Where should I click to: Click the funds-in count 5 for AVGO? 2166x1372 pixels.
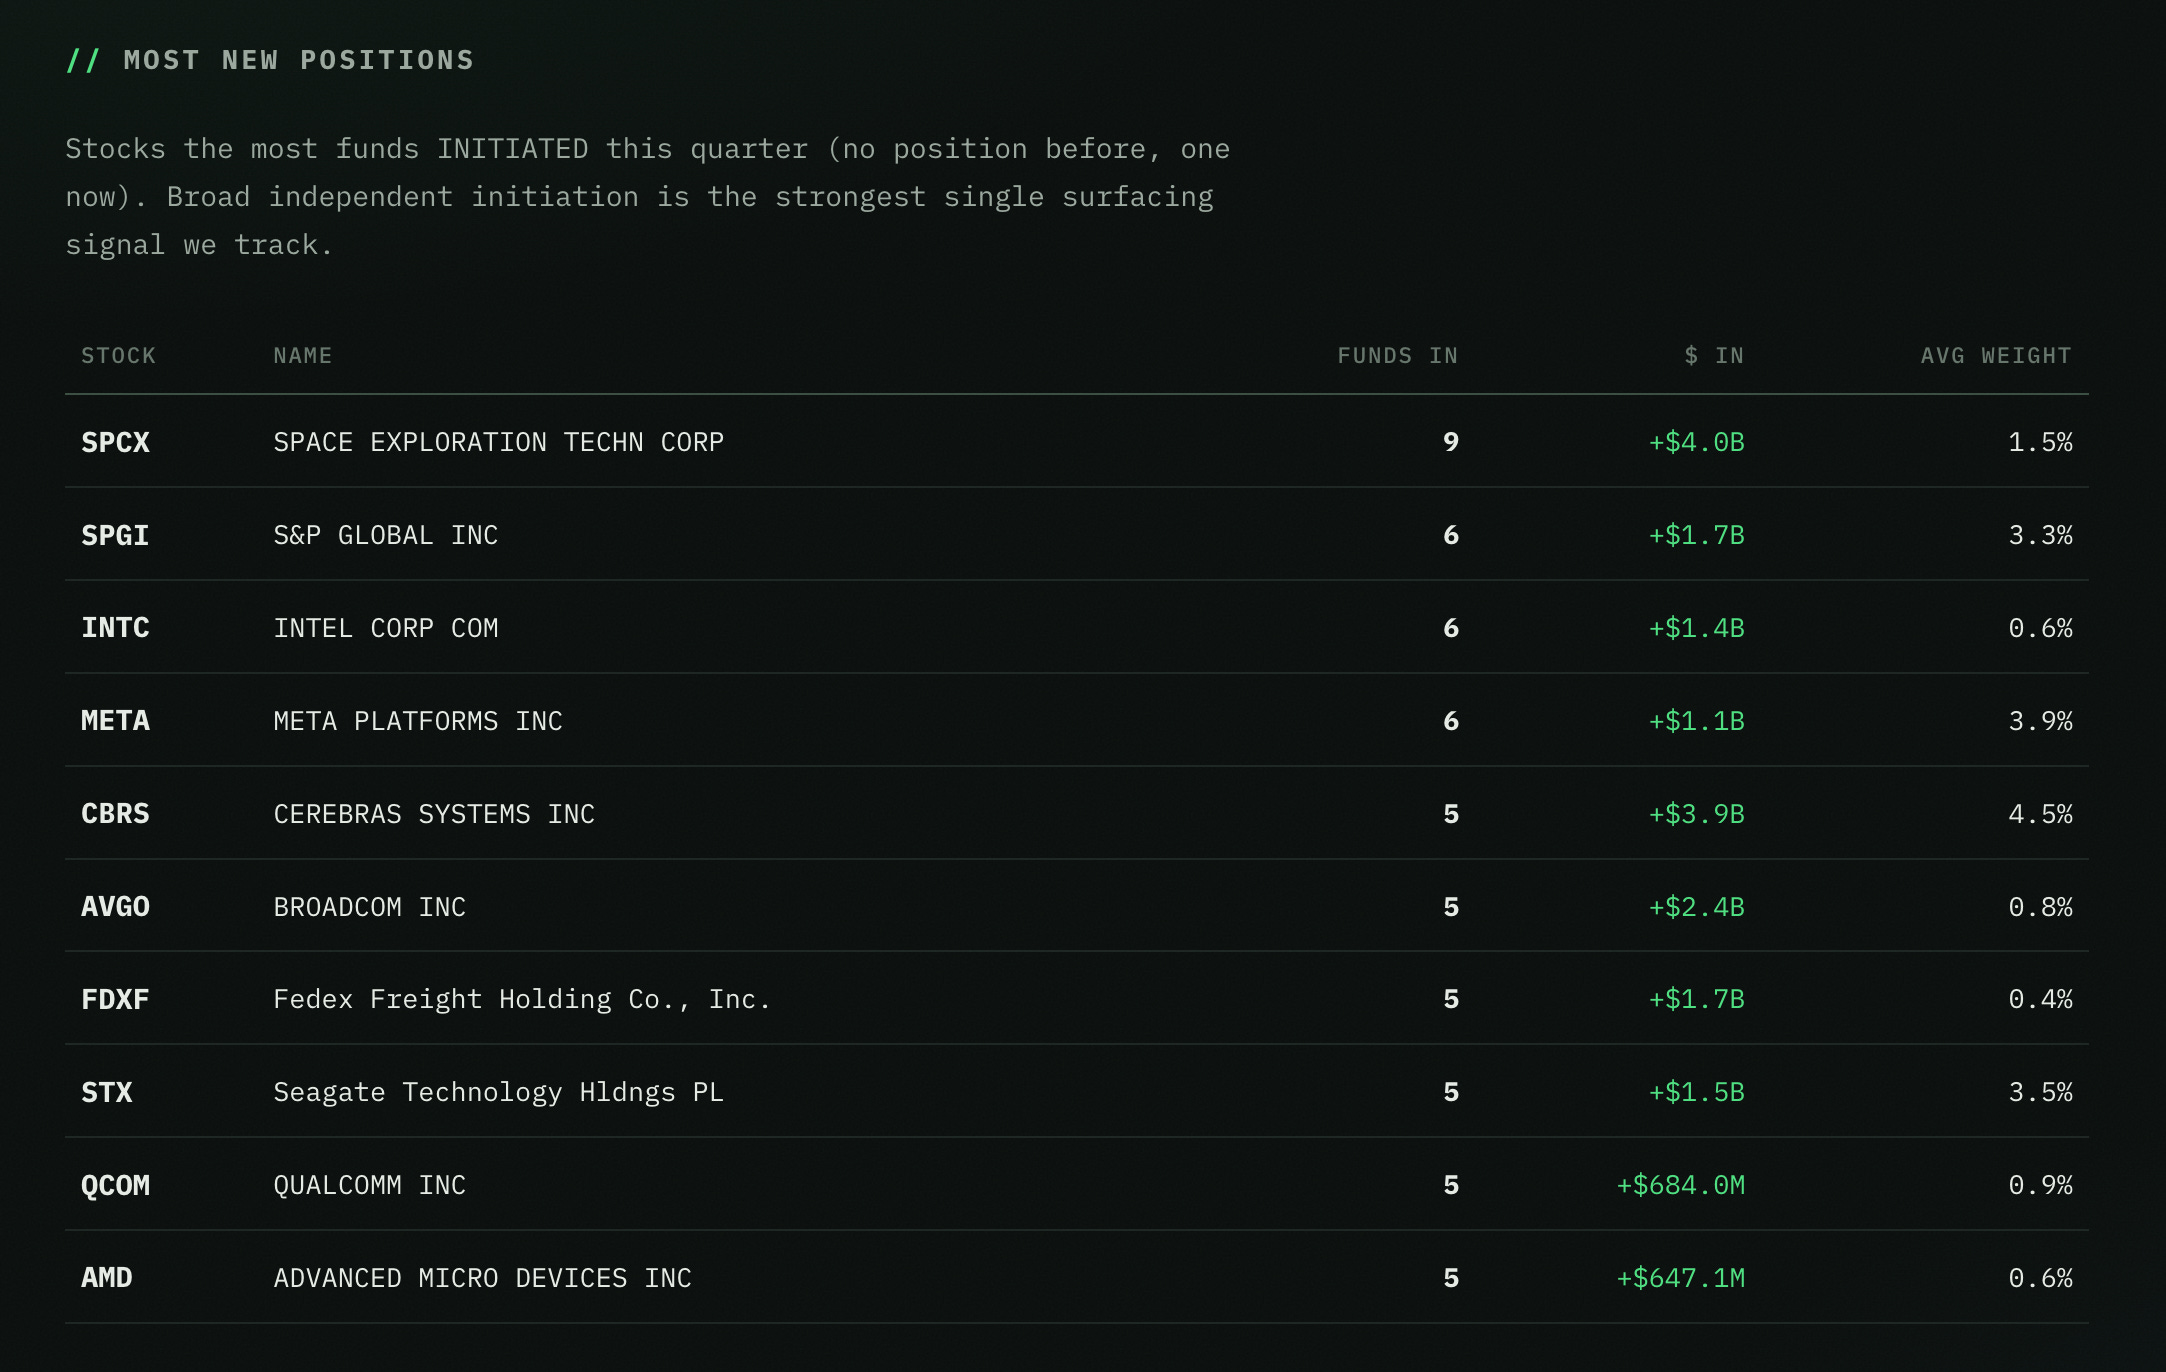1451,907
